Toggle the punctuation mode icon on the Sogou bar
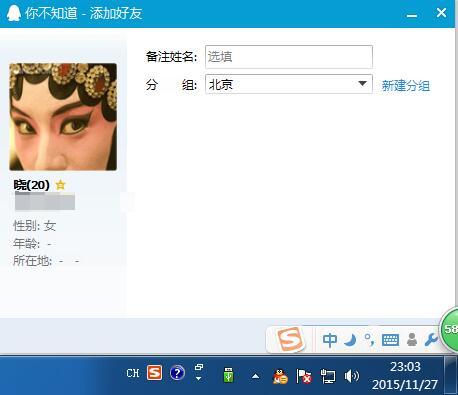 [369, 340]
